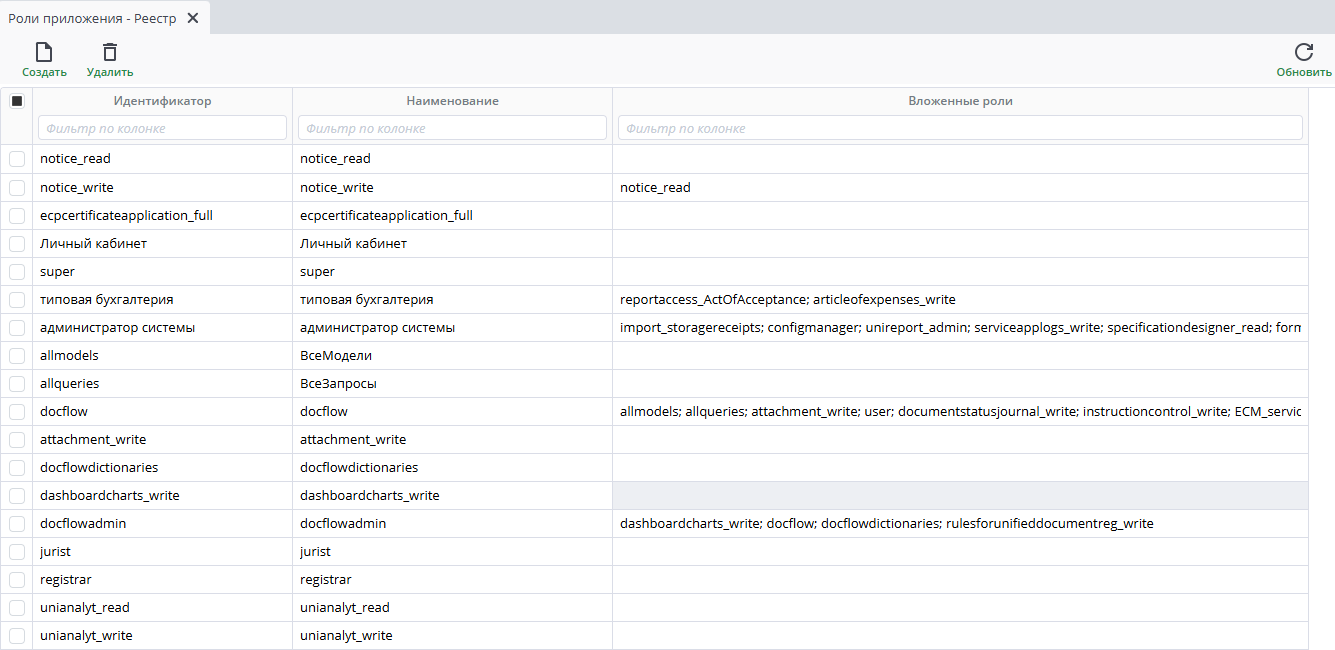Sort by the Наименование column header
The width and height of the screenshot is (1335, 650).
(452, 101)
